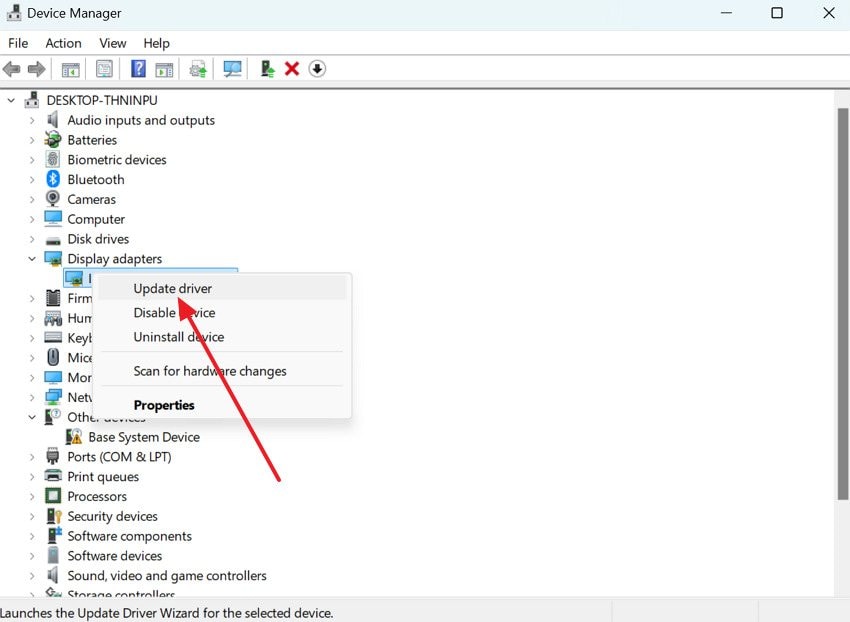Choose Scan for hardware changes menu entry
This screenshot has width=850, height=622.
point(222,371)
